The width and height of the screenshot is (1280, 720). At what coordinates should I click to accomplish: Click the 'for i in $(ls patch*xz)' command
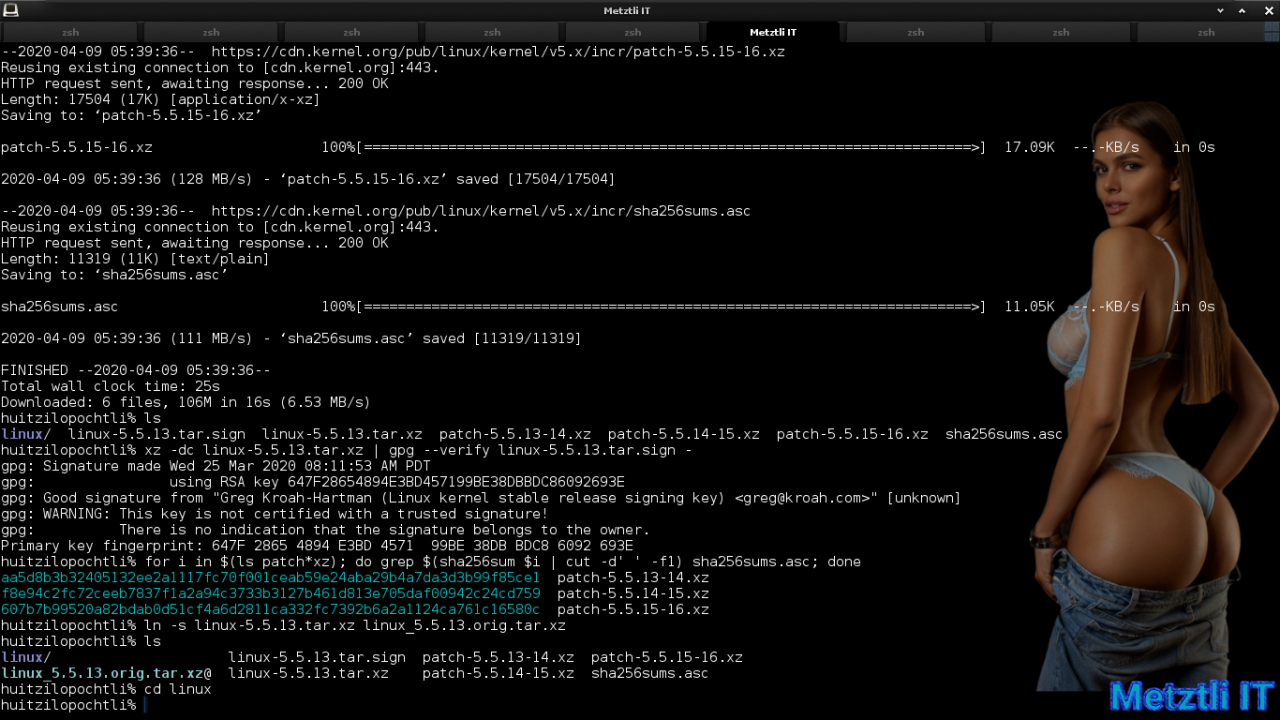(502, 563)
